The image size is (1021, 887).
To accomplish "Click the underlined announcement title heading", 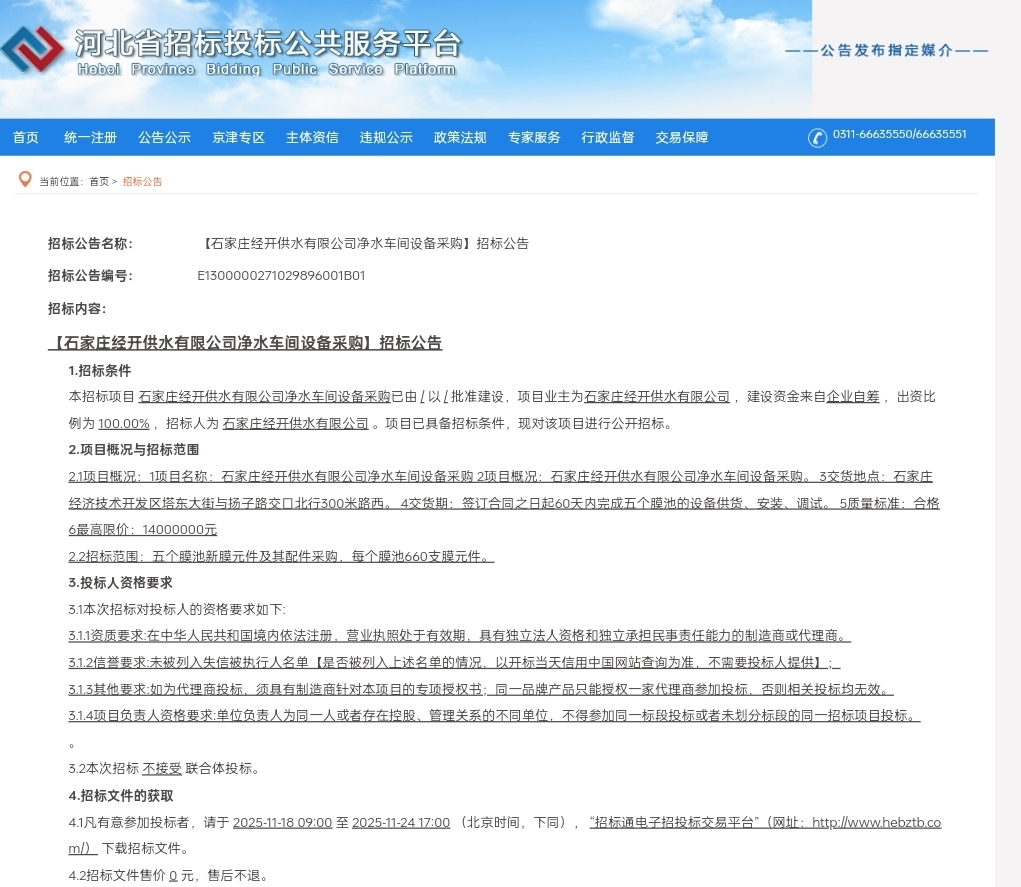I will click(x=245, y=343).
